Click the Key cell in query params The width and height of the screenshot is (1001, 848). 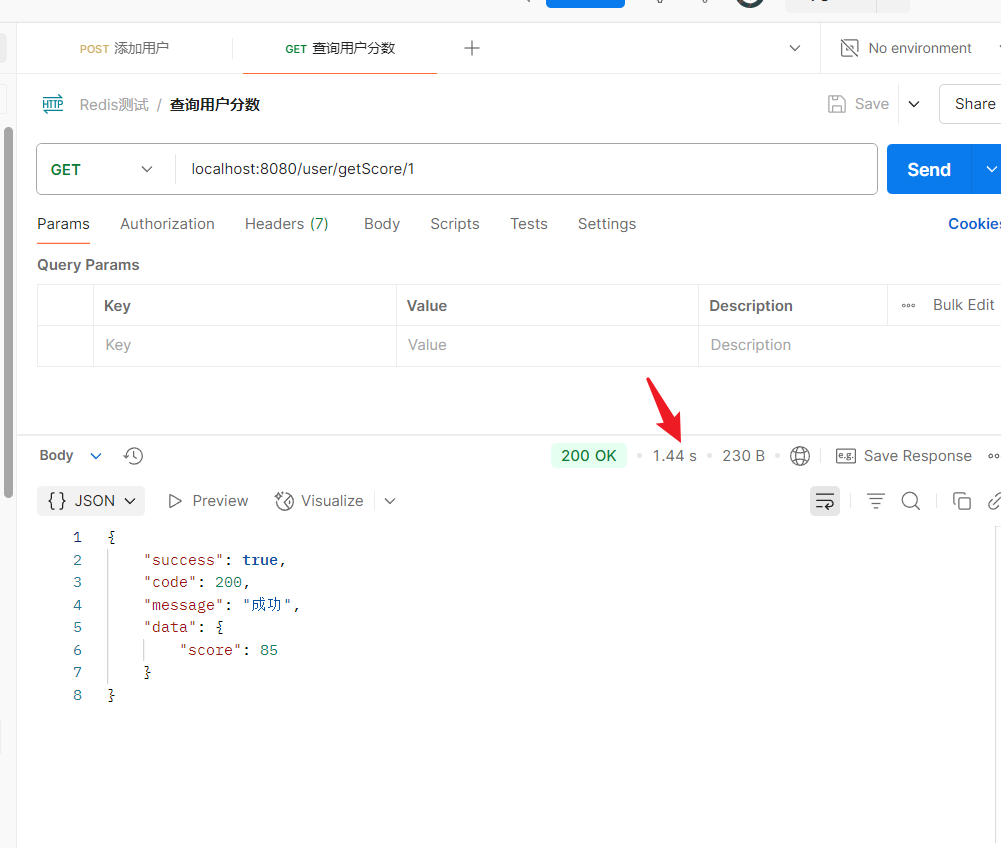coord(245,345)
